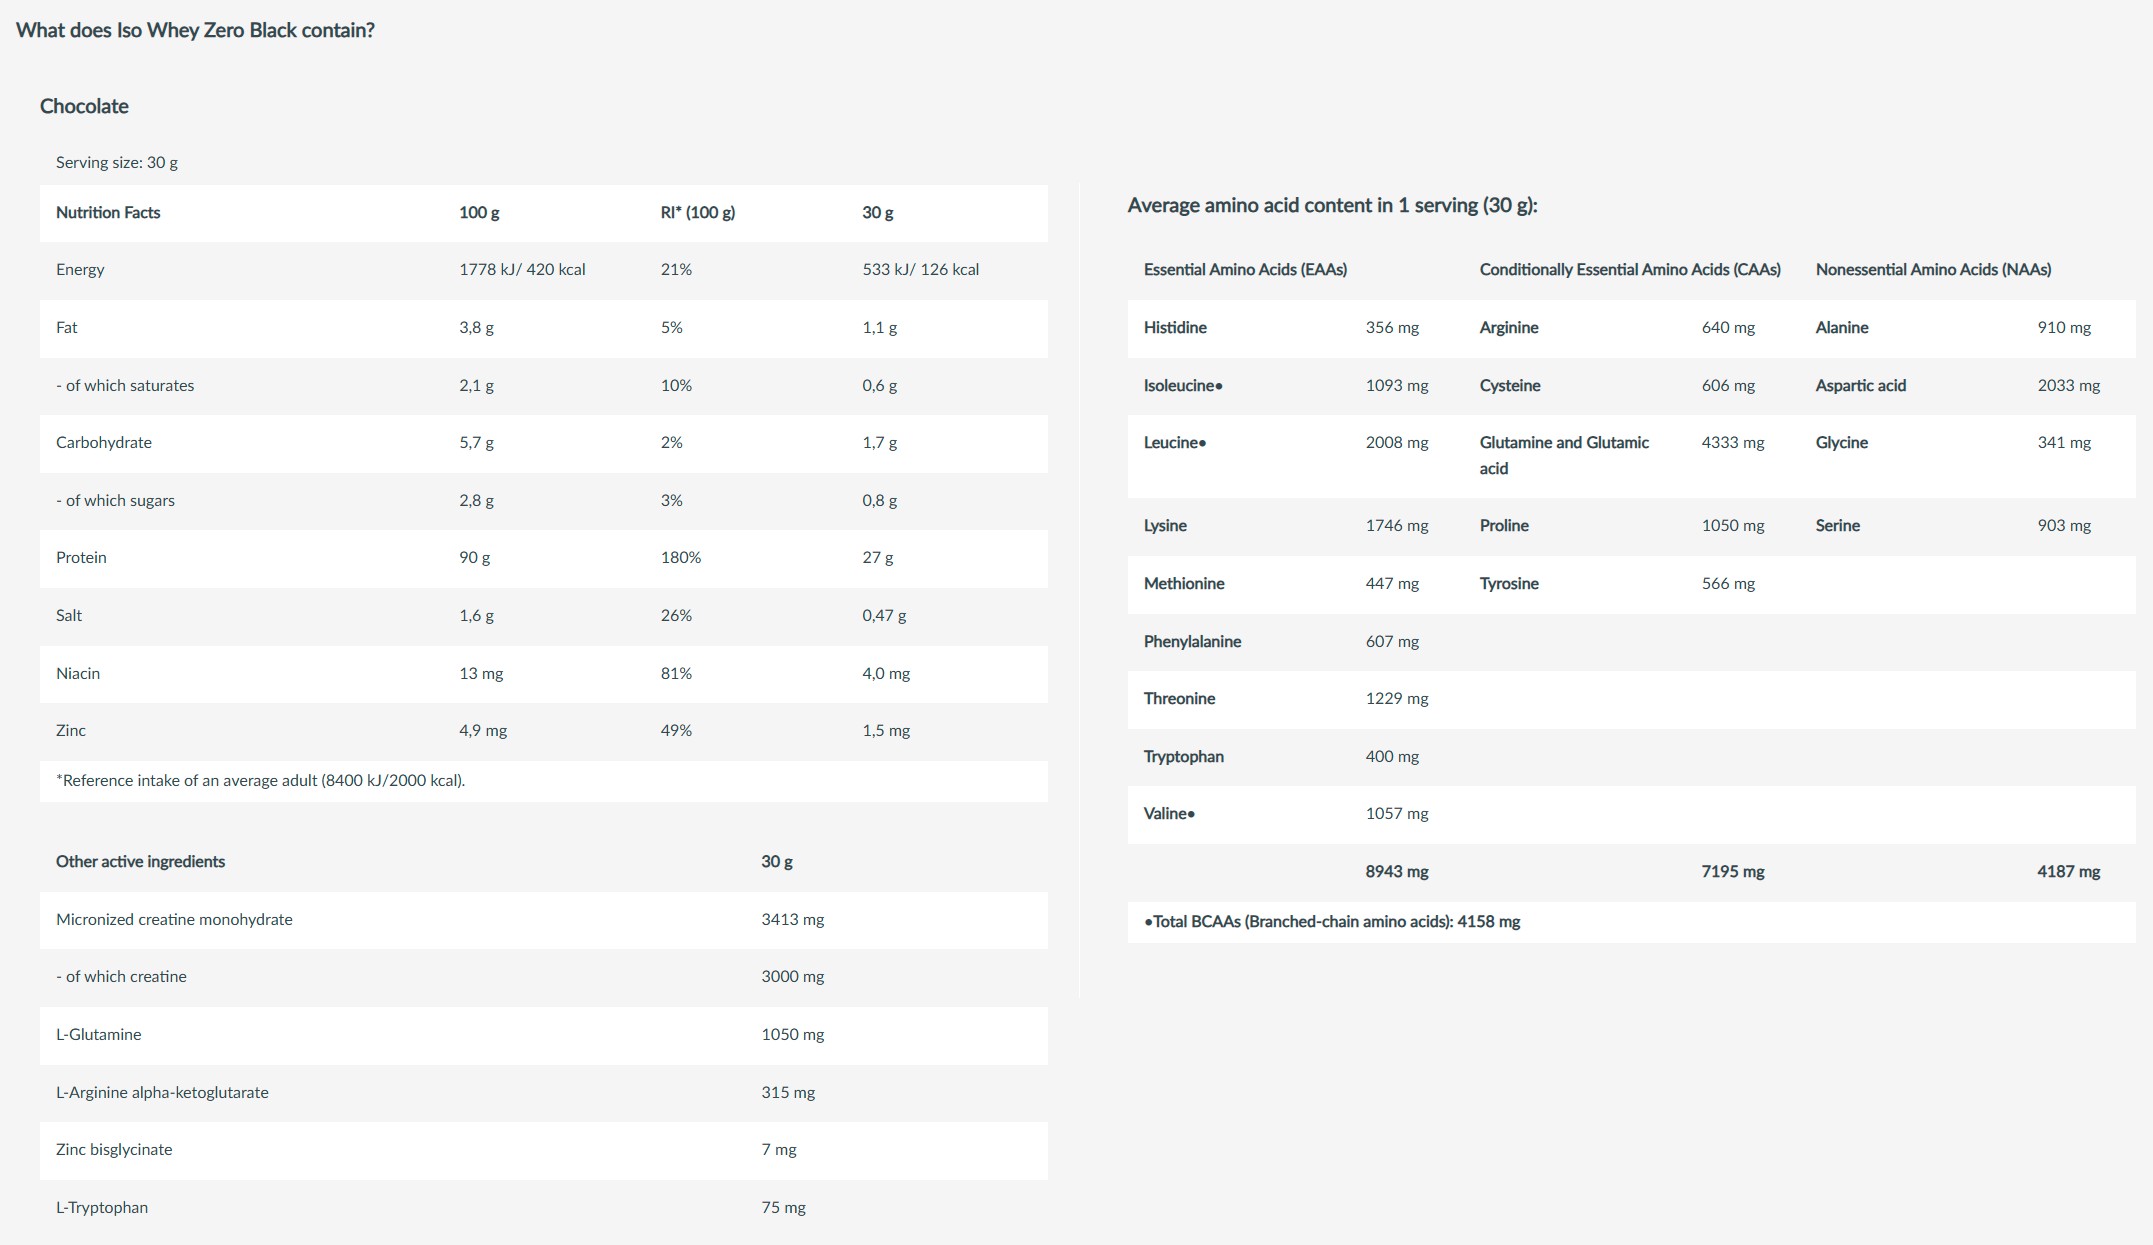
Task: Click the 'Nutrition Facts' column header
Action: click(x=108, y=212)
